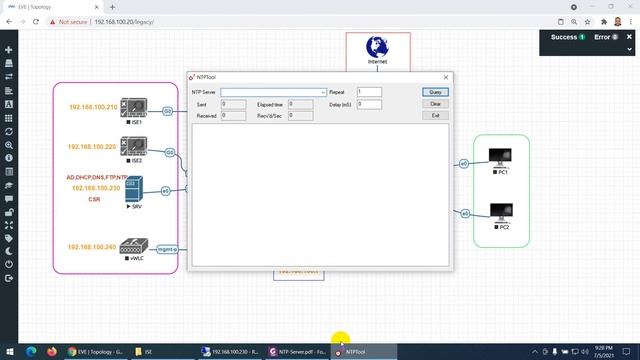
Task: Open the Networks arrows icon in sidebar
Action: tap(9, 77)
